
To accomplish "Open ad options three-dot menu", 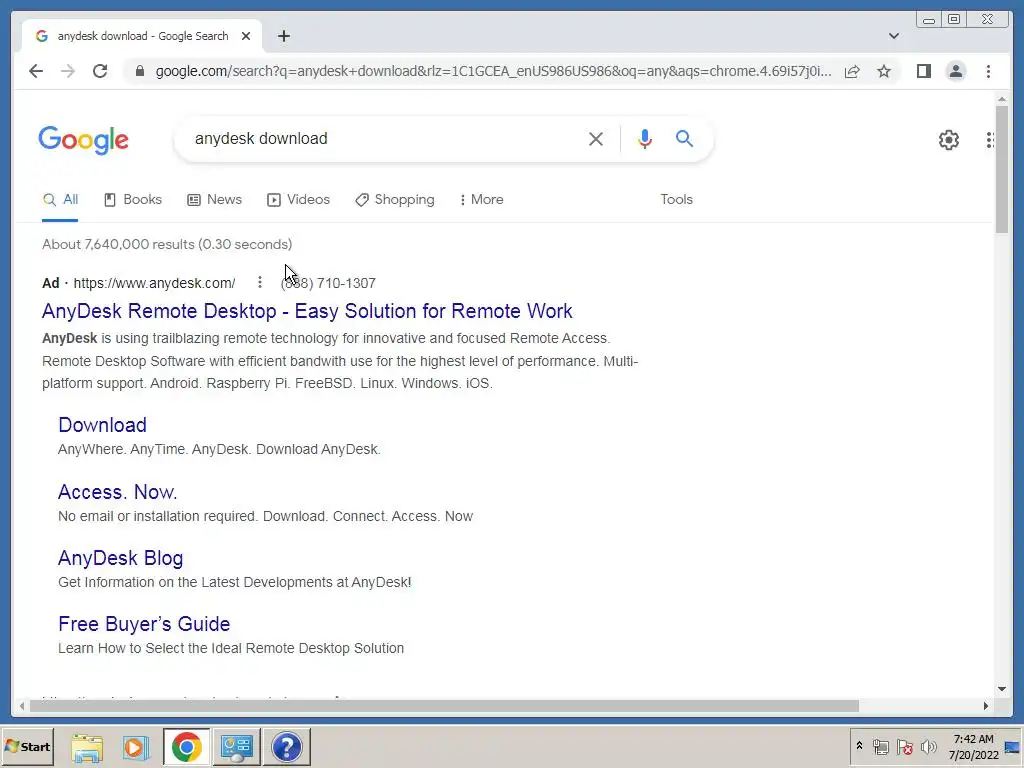I will (x=259, y=282).
